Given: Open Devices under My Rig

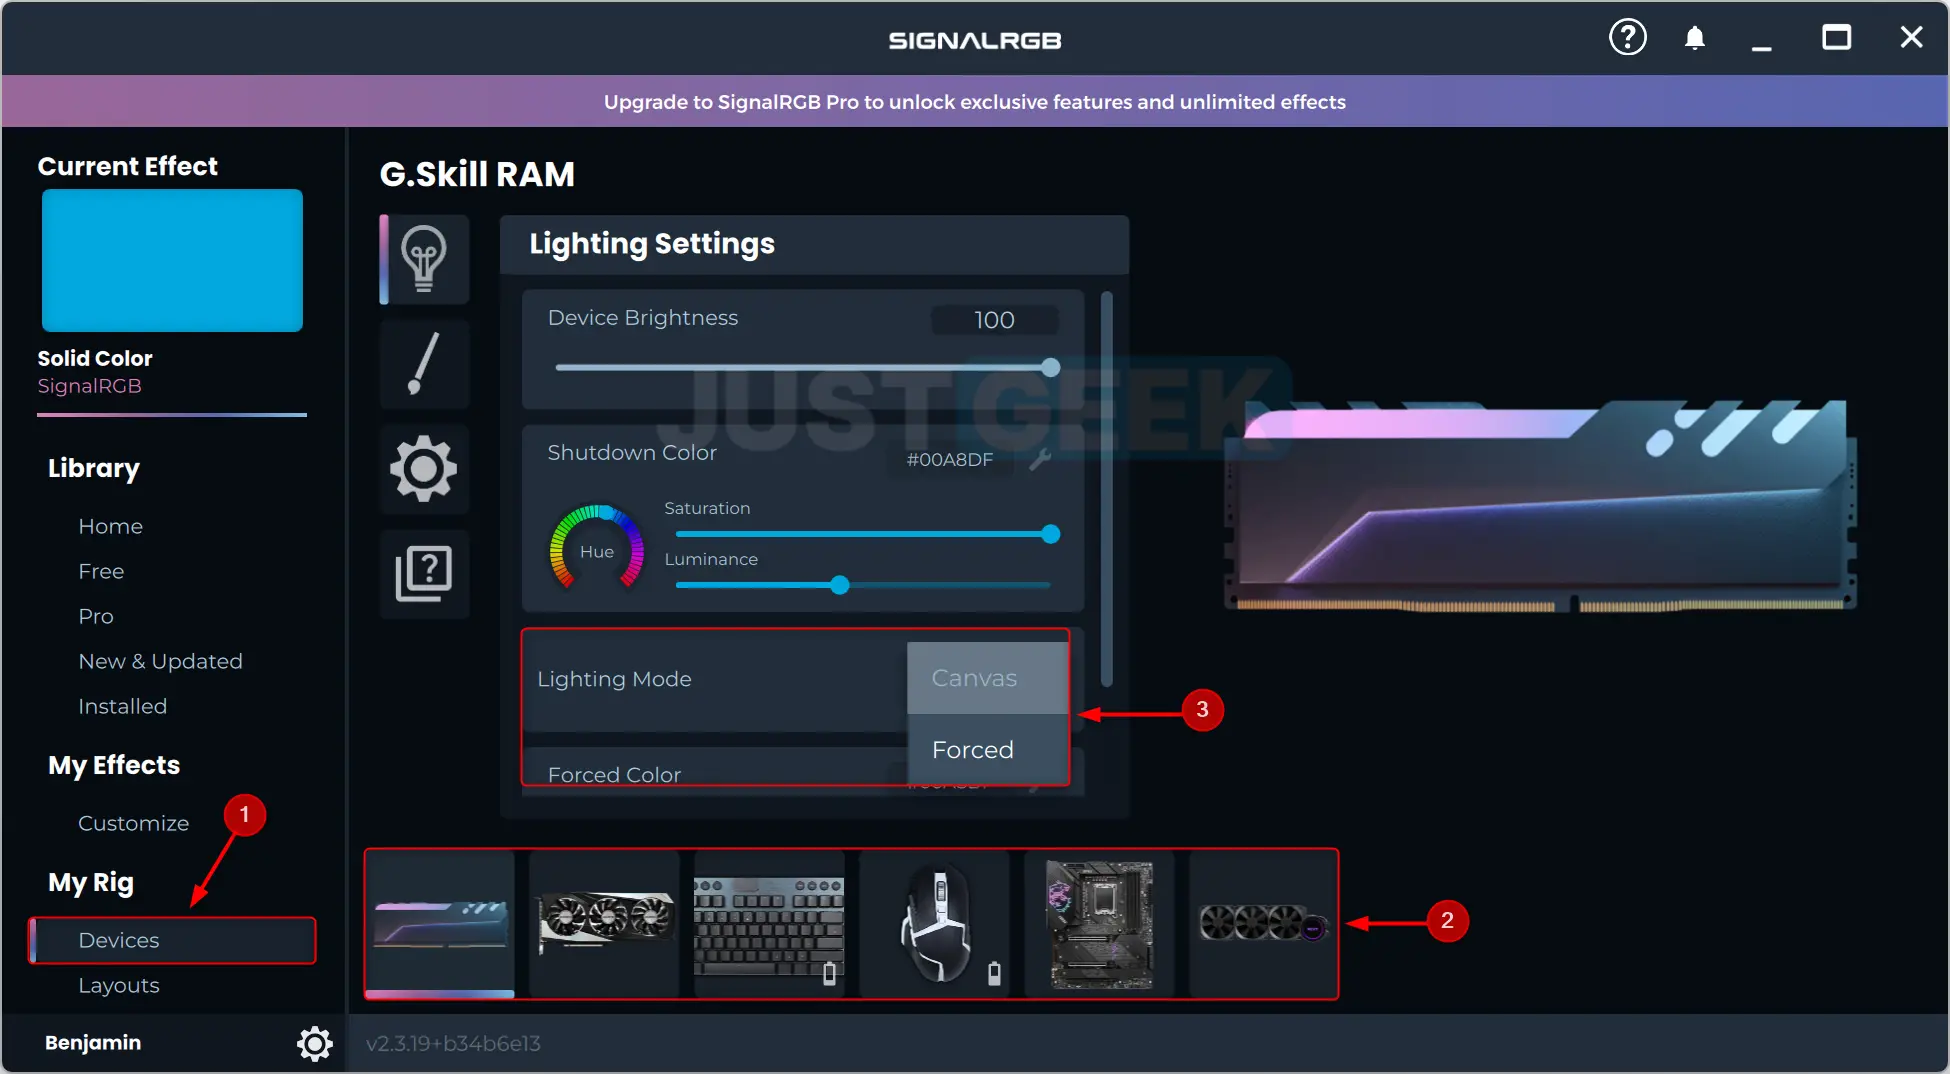Looking at the screenshot, I should coord(172,940).
